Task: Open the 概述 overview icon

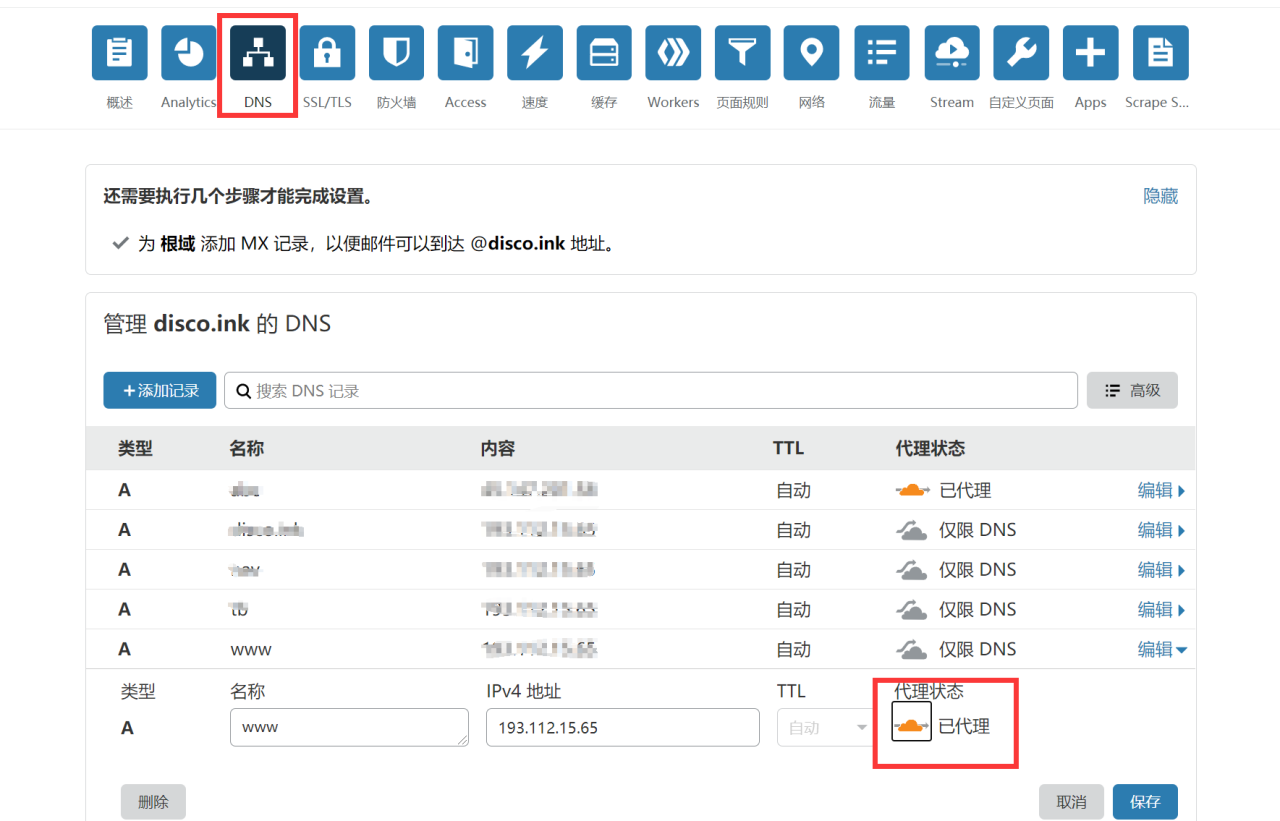Action: (x=120, y=53)
